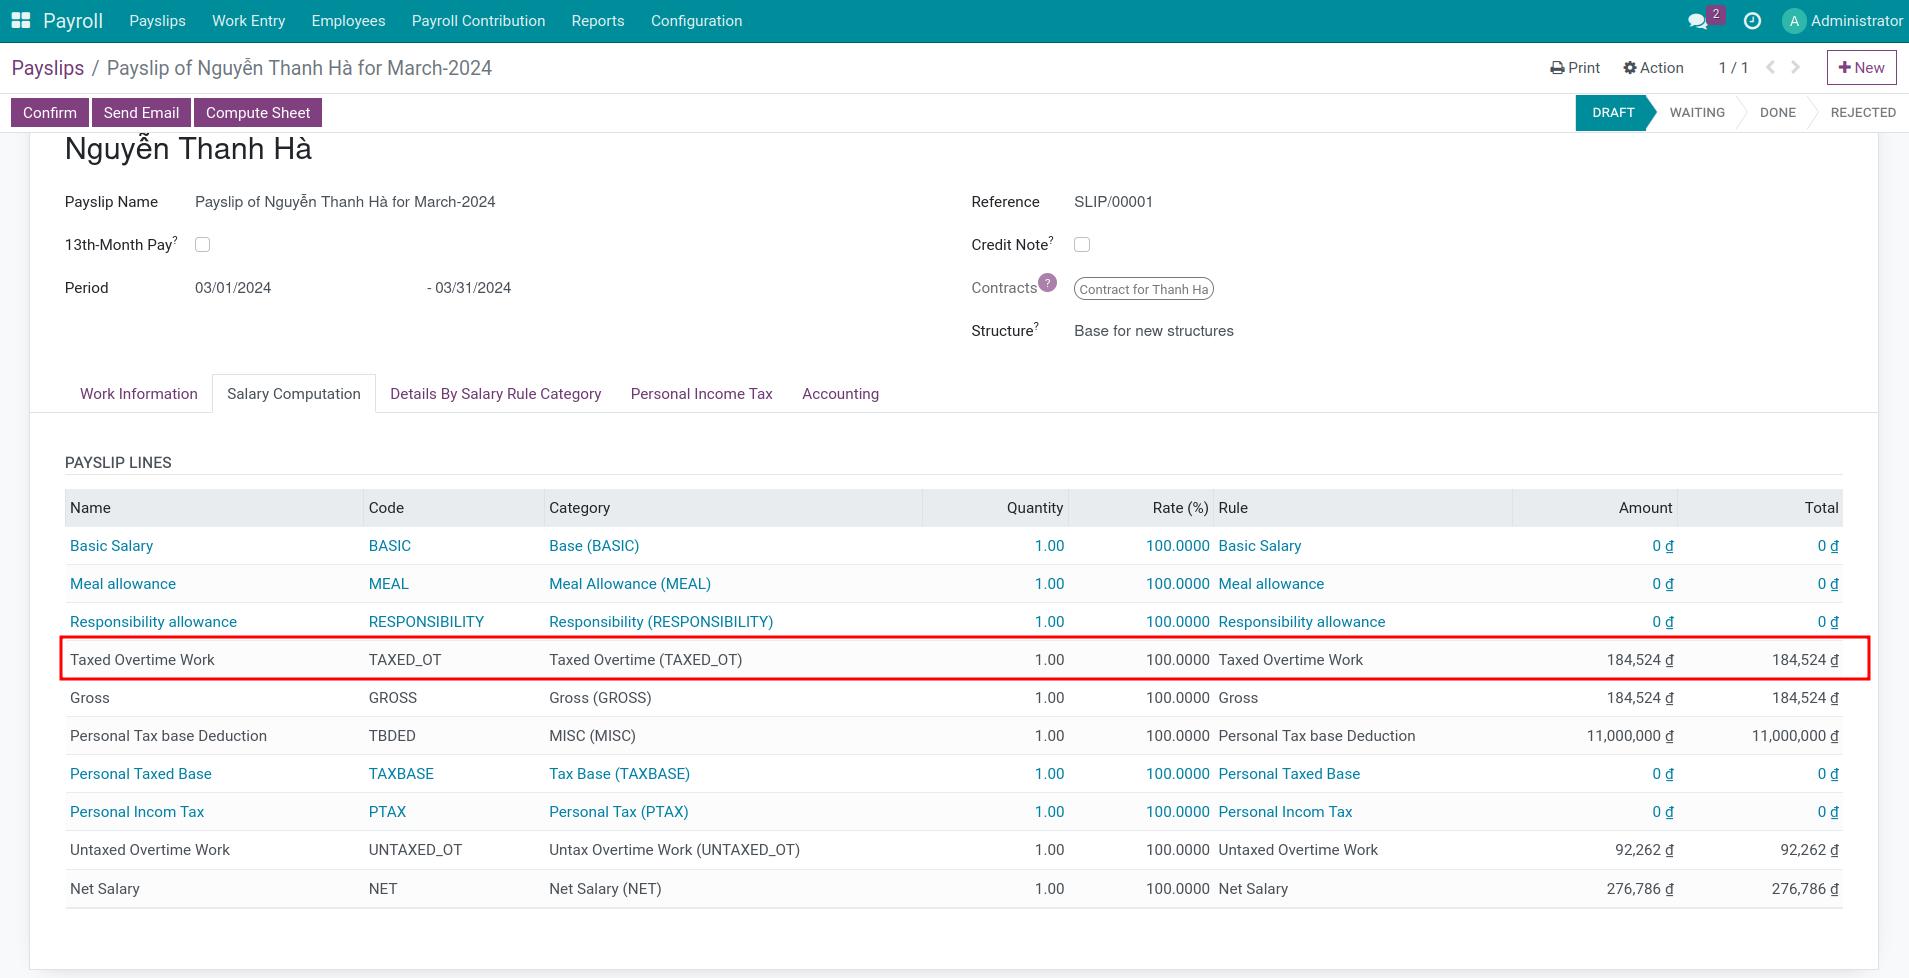Open the Configuration menu
Image resolution: width=1909 pixels, height=978 pixels.
(697, 21)
